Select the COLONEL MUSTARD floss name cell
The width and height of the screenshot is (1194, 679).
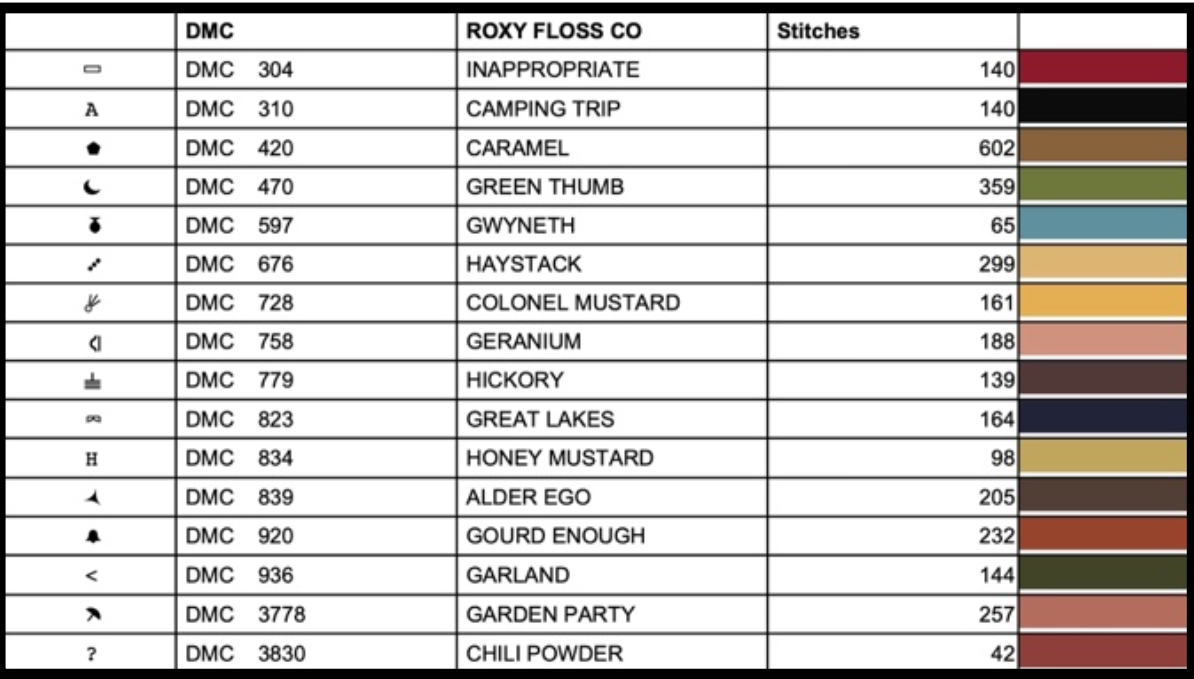point(612,303)
